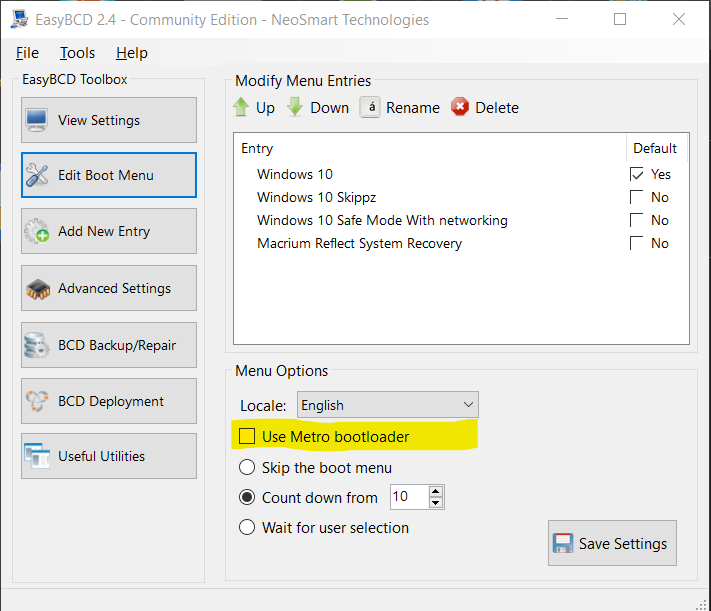This screenshot has width=711, height=611.
Task: Open the File menu
Action: tap(27, 53)
